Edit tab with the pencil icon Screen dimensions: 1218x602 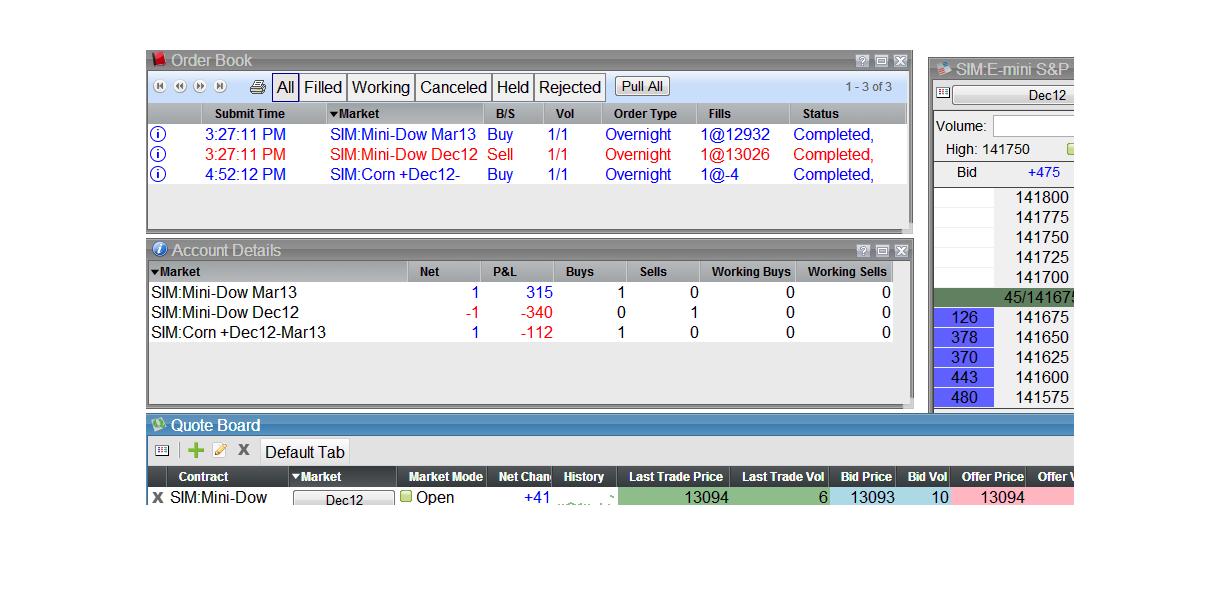[220, 451]
